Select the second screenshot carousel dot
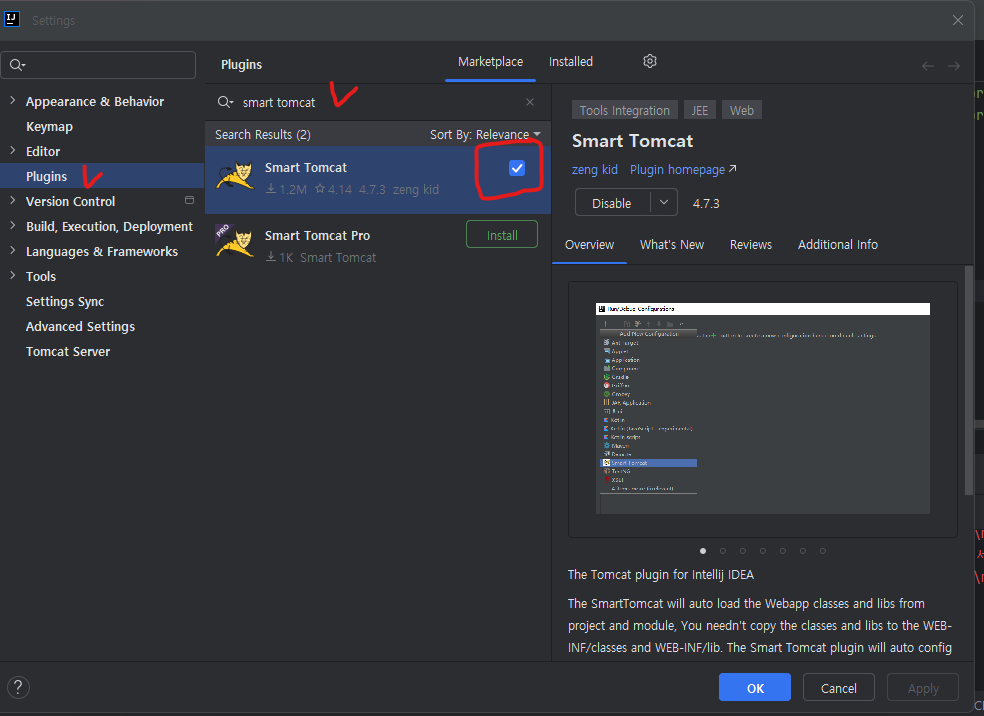 [x=722, y=551]
